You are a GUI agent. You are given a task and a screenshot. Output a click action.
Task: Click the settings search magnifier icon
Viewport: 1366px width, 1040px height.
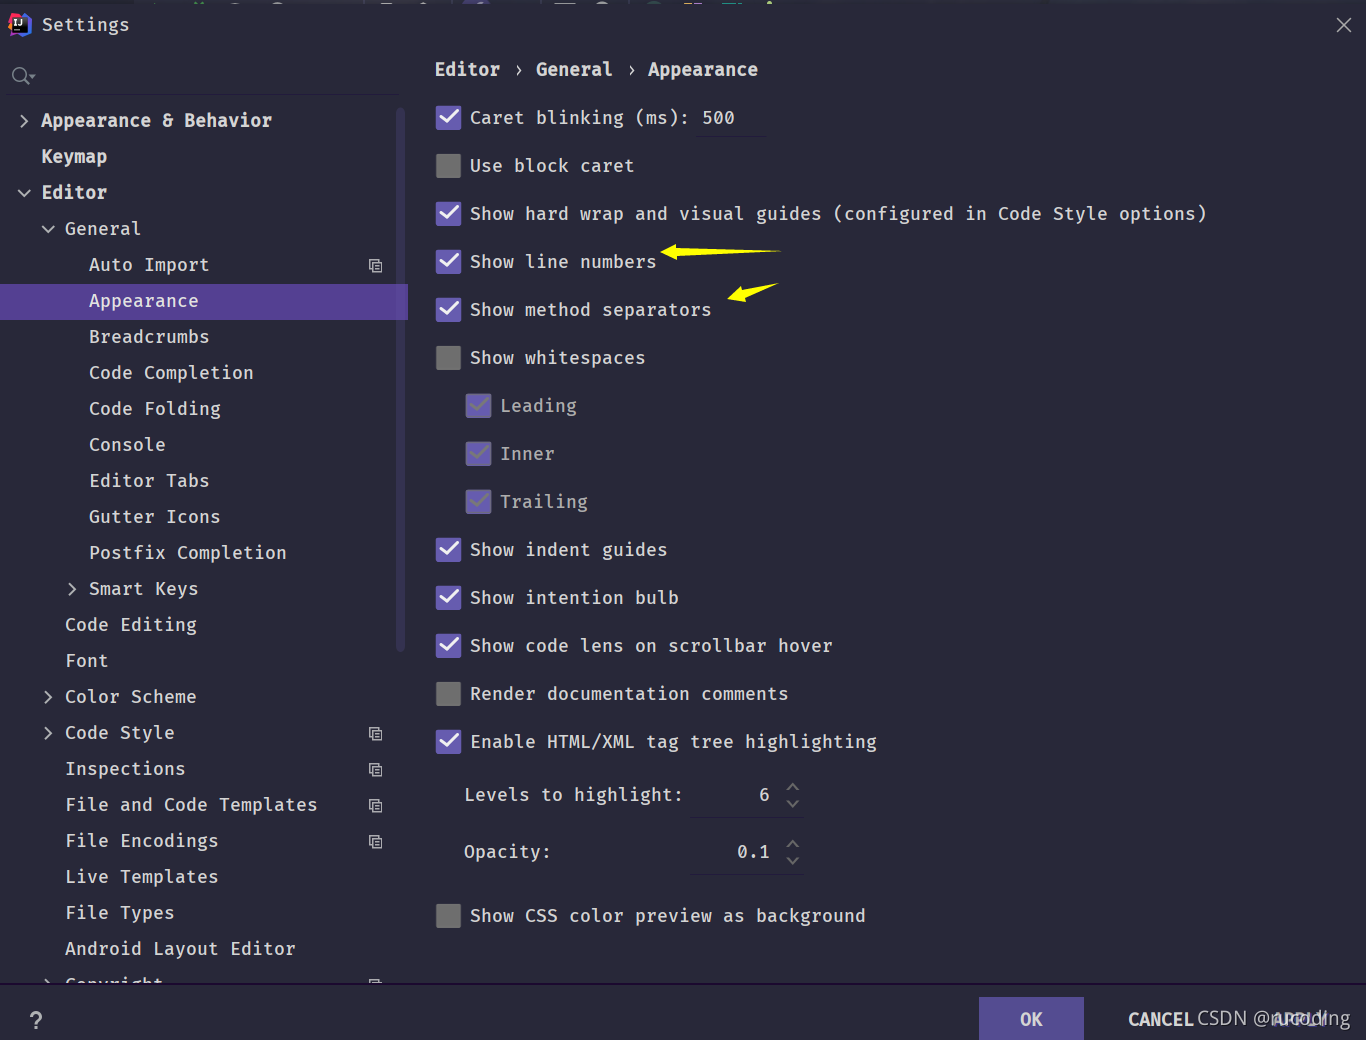22,76
